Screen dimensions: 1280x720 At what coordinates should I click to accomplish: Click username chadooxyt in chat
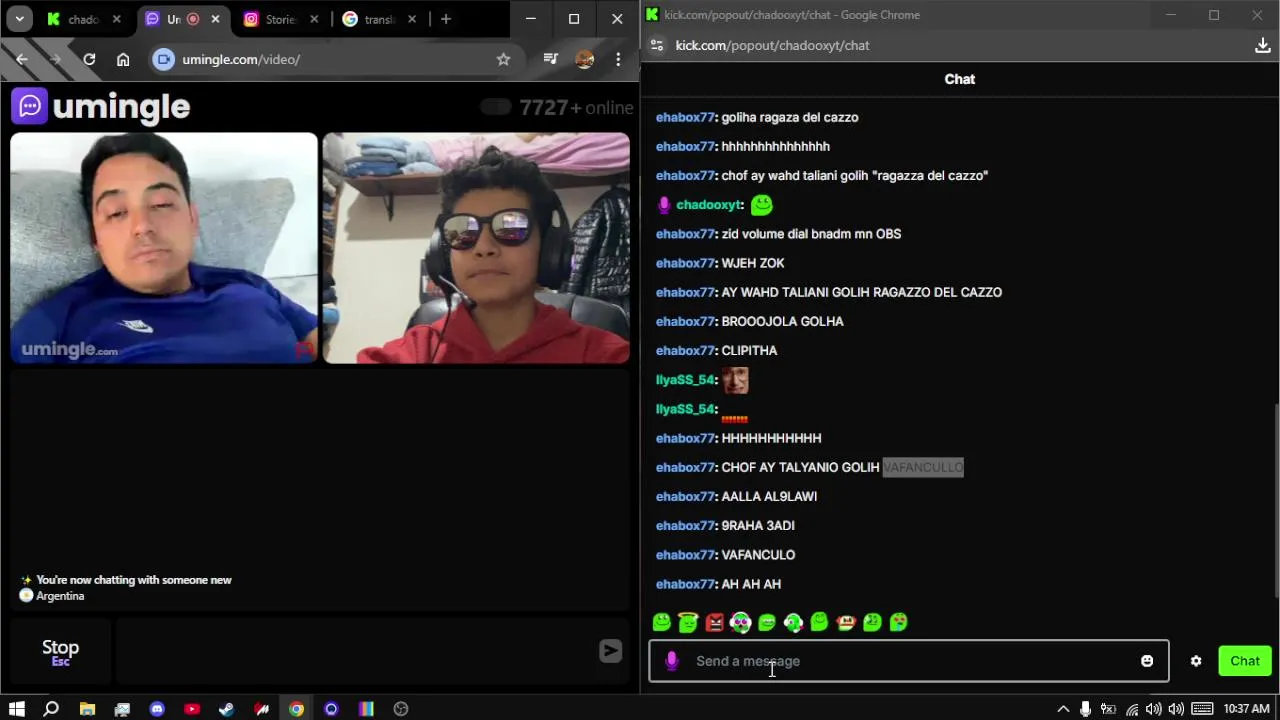coord(709,205)
